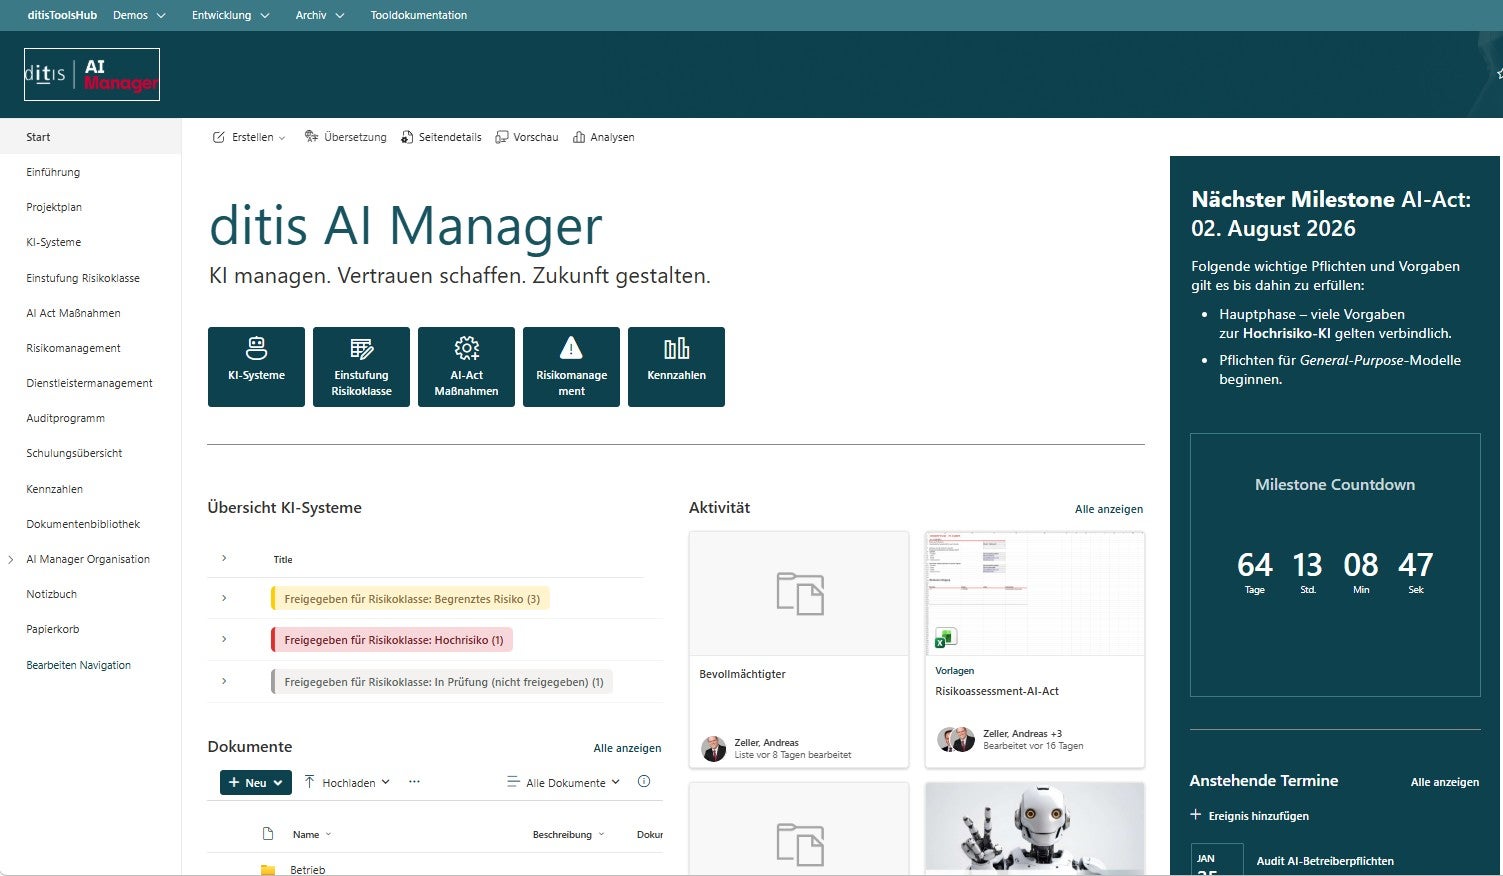Open Tooldokumentation in the top bar

click(418, 15)
